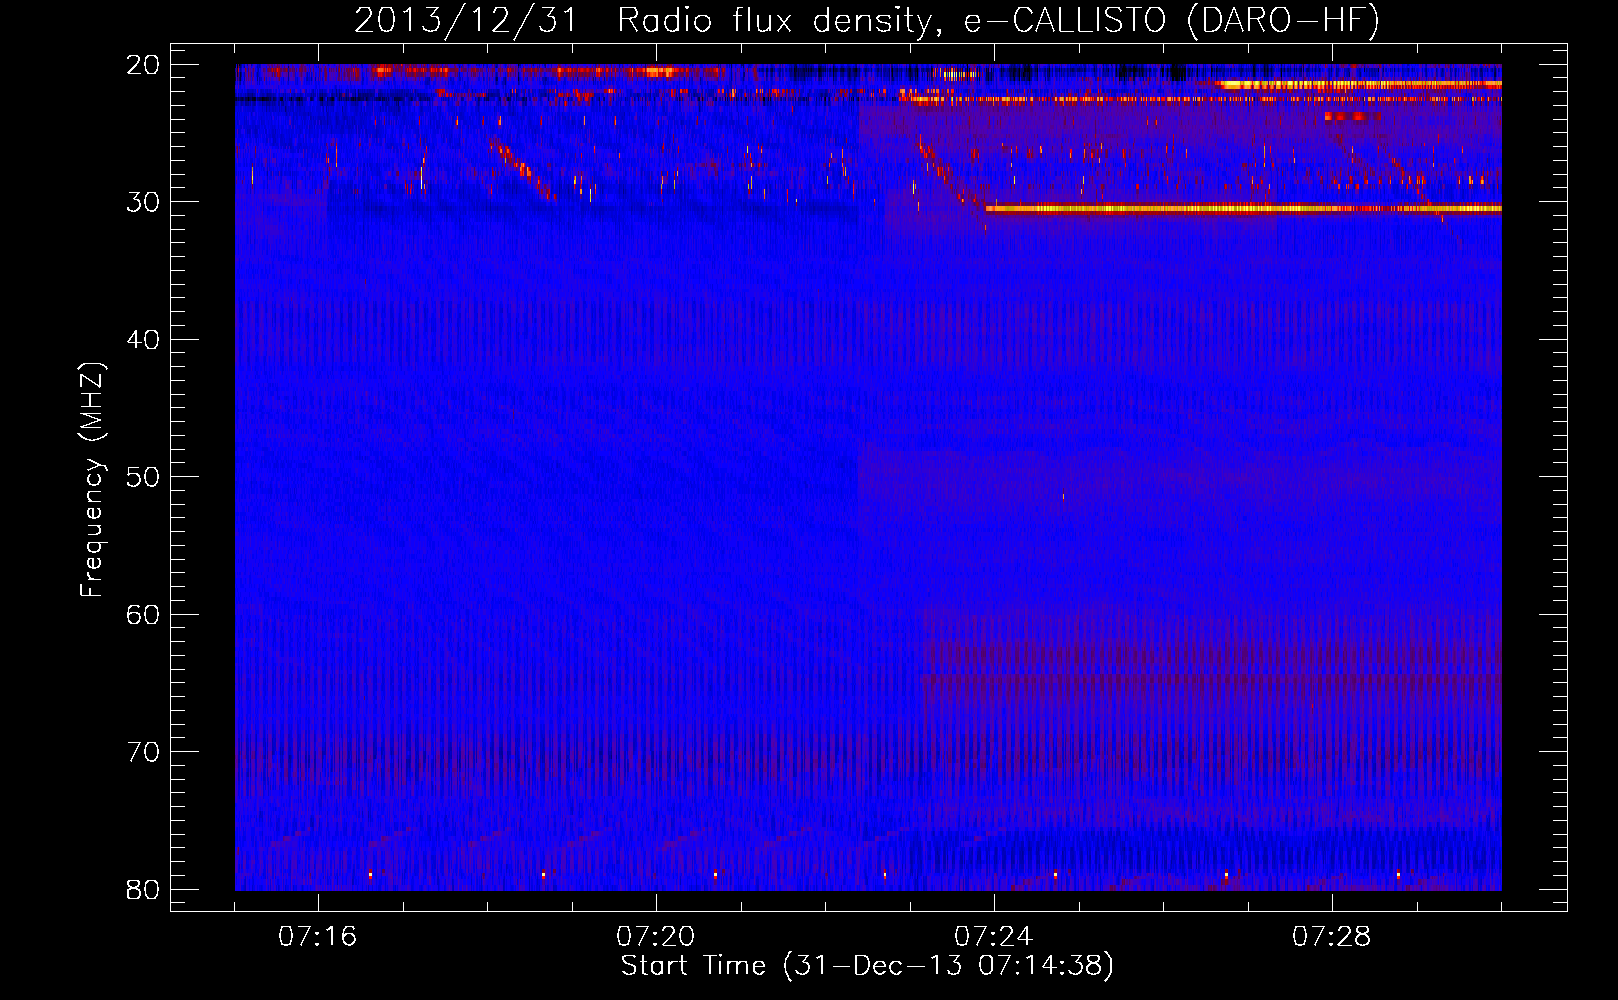Click the 07:20 time tick label
Image resolution: width=1618 pixels, height=1000 pixels.
point(656,937)
